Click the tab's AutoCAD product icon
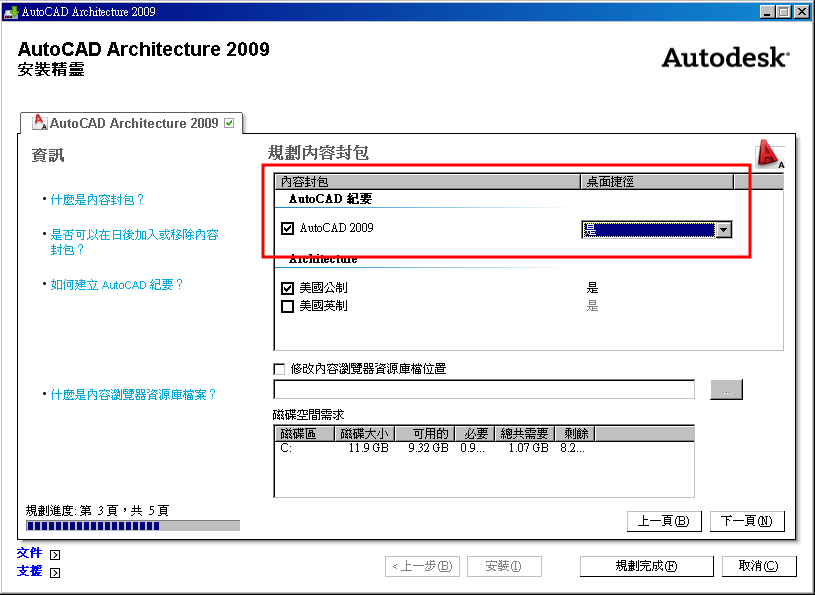The height and width of the screenshot is (595, 815). coord(40,123)
